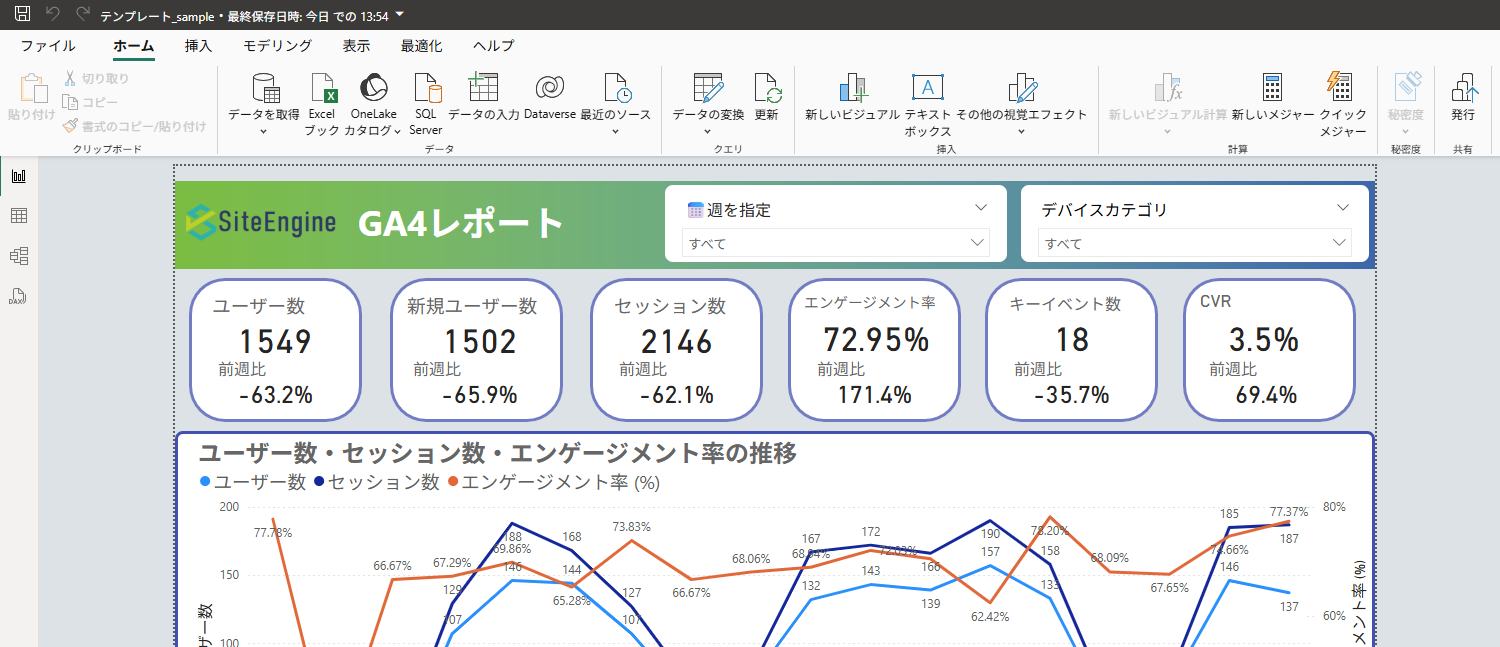Image resolution: width=1500 pixels, height=647 pixels.
Task: Click the 発行 publish icon
Action: pyautogui.click(x=1463, y=88)
